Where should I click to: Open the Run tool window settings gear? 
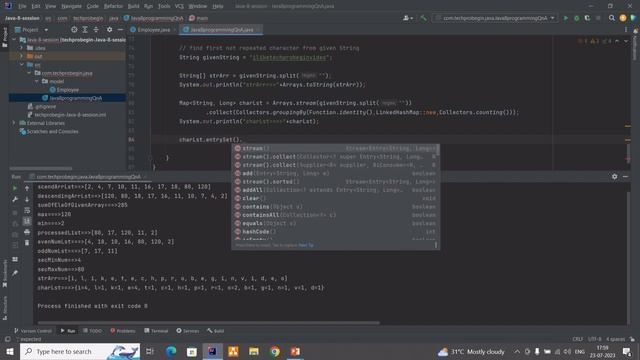click(614, 176)
